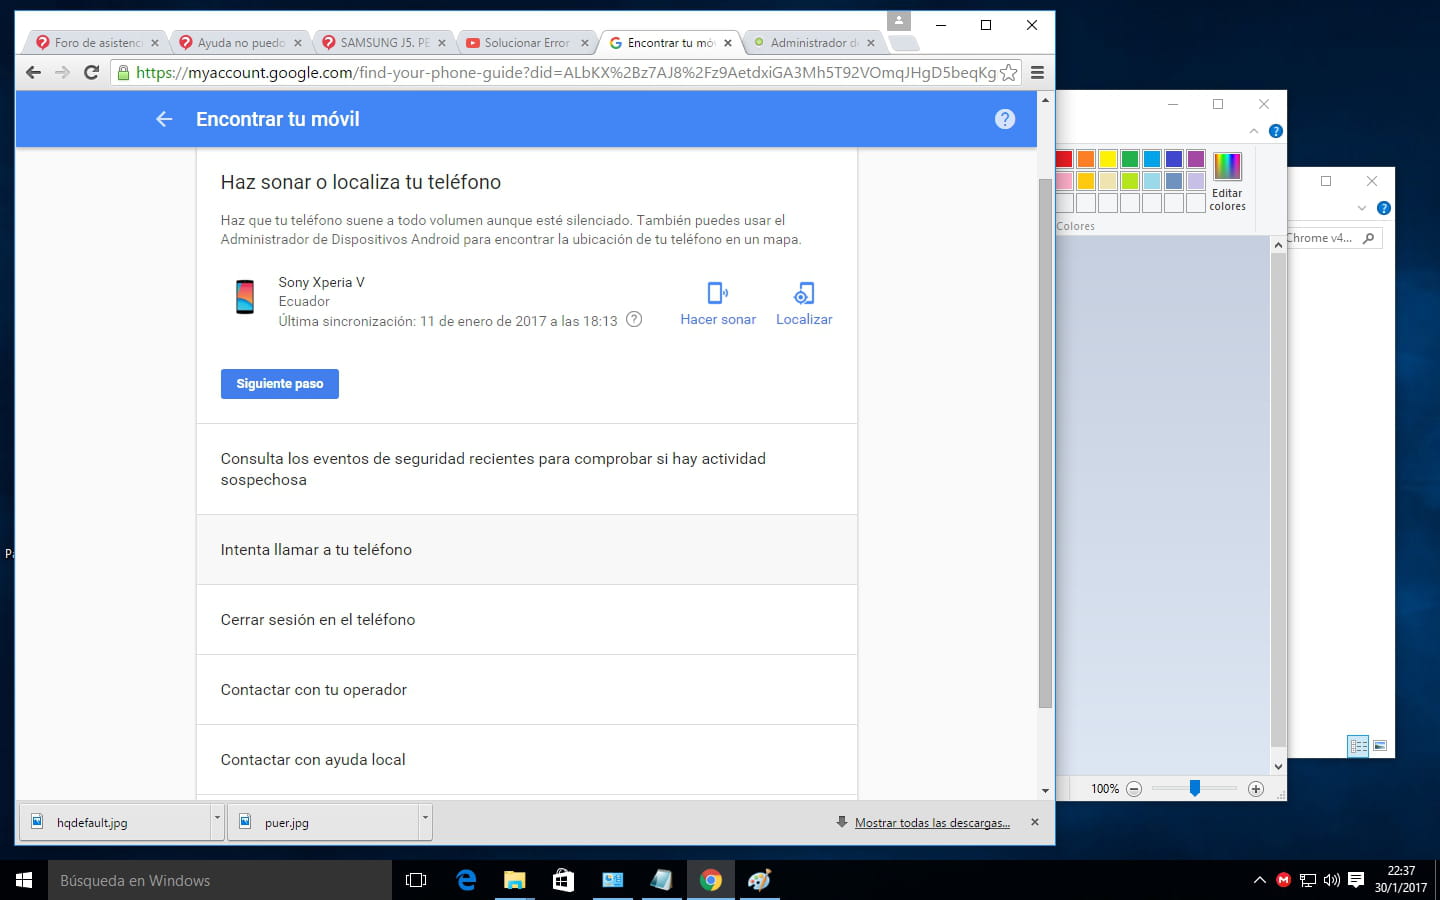
Task: Open the Action Center notifications icon
Action: [x=1356, y=880]
